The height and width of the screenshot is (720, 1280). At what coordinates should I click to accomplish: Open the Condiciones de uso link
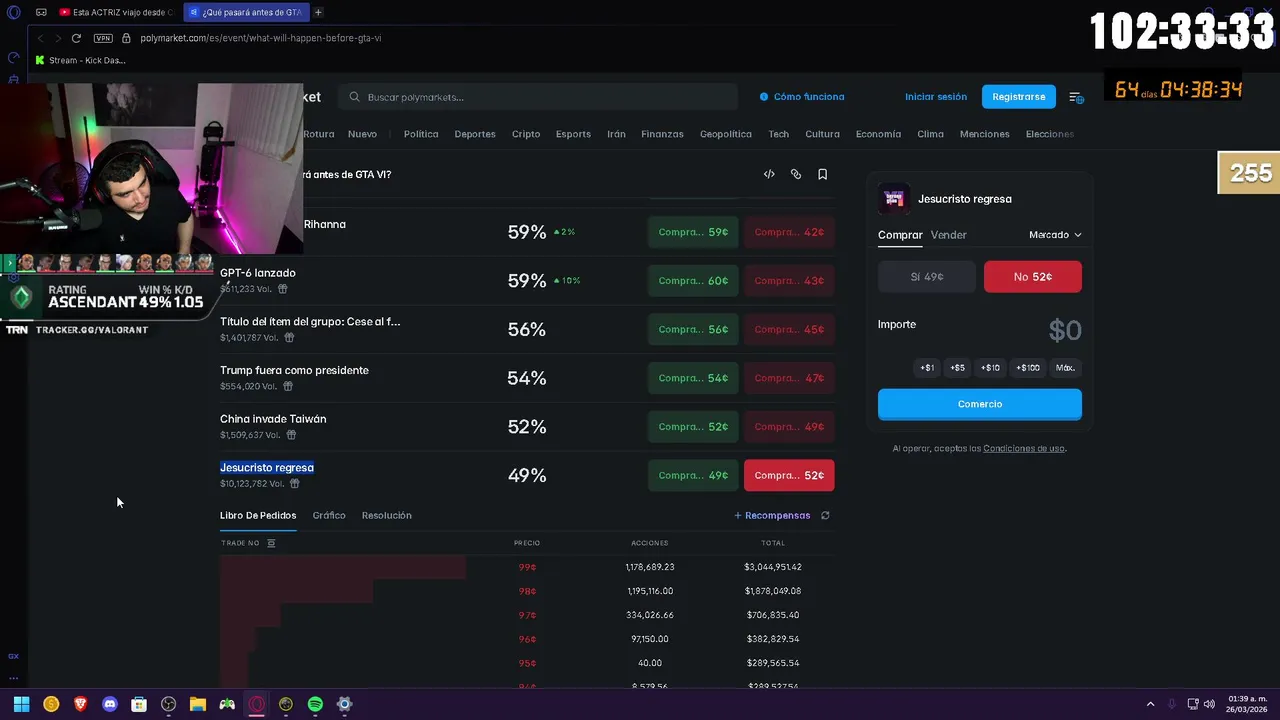[x=1024, y=449]
